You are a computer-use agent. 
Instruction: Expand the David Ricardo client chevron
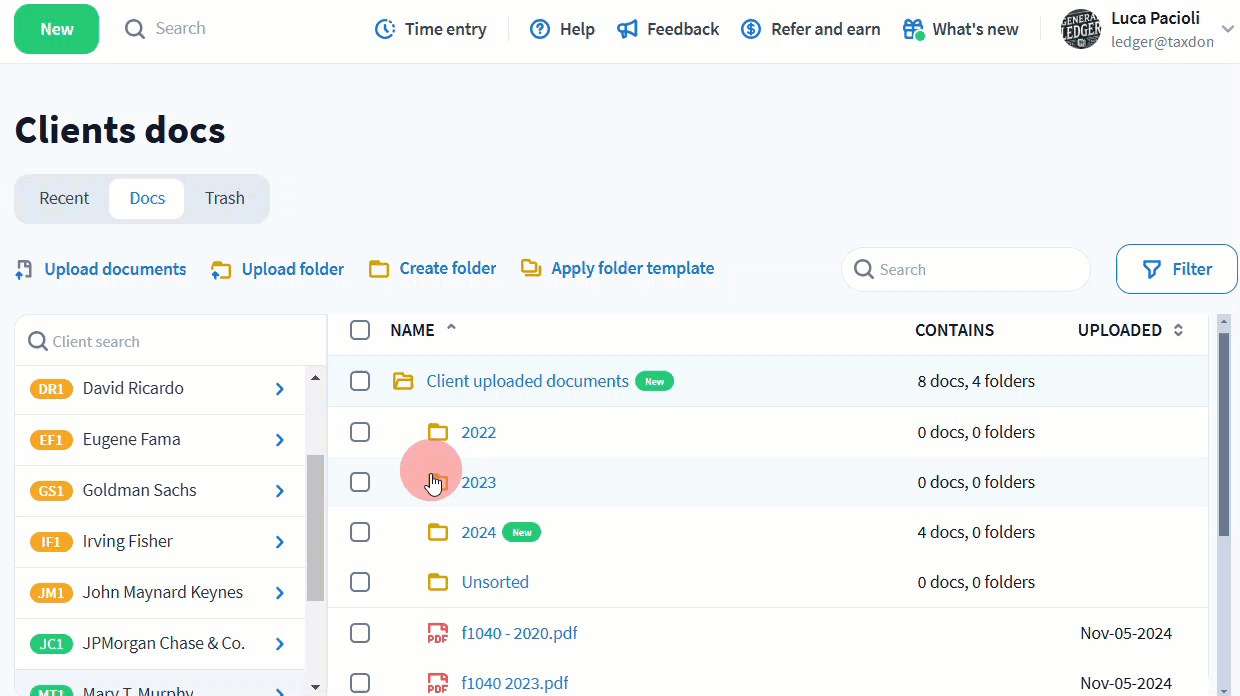click(280, 389)
